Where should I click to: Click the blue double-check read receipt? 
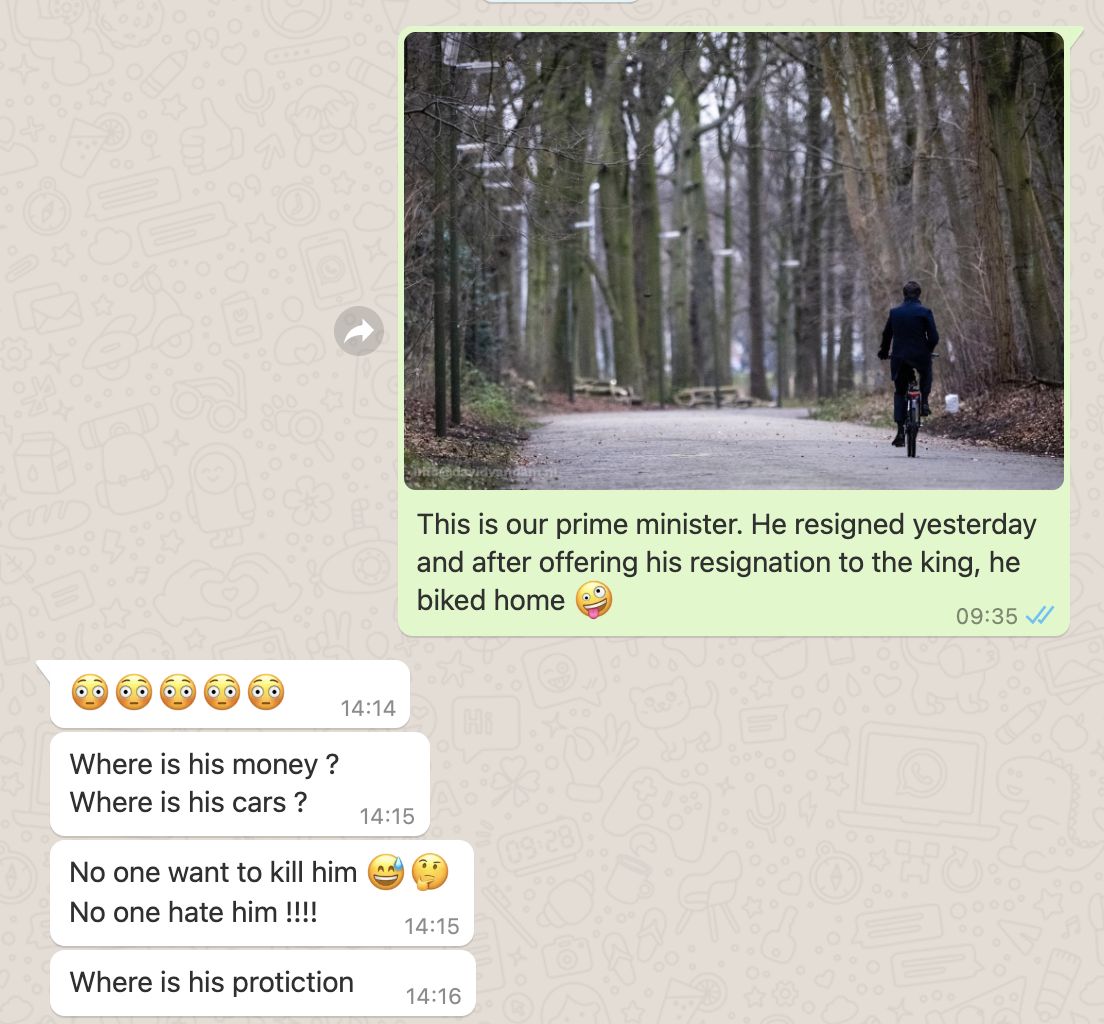point(1039,616)
